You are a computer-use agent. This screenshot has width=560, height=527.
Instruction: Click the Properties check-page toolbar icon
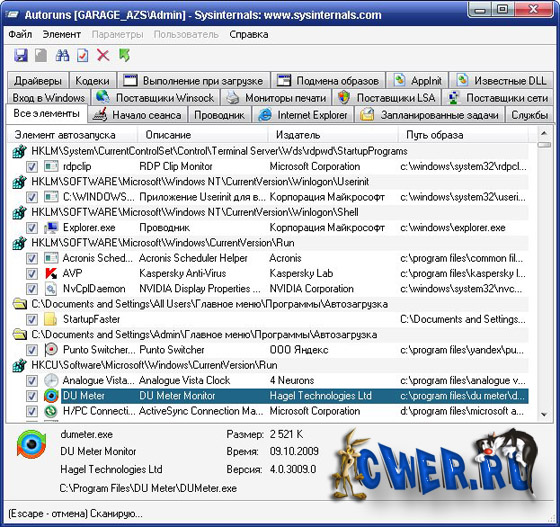point(82,55)
